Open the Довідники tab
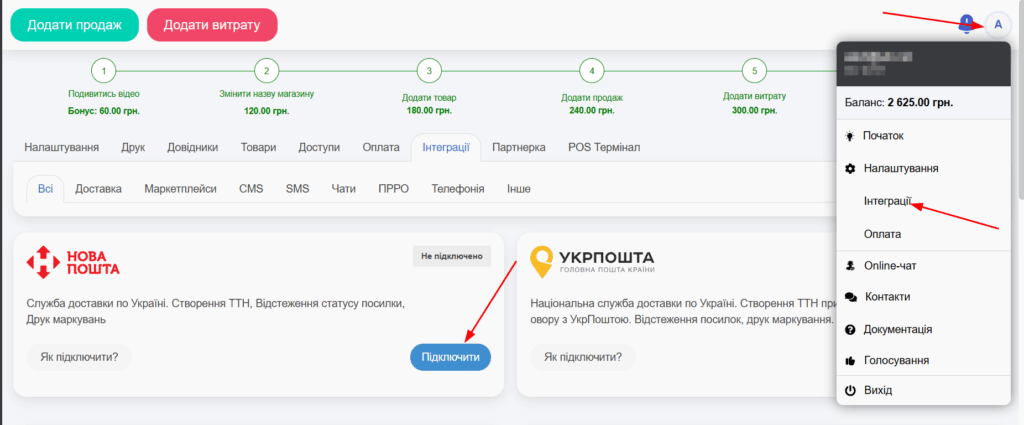1024x425 pixels. [192, 148]
